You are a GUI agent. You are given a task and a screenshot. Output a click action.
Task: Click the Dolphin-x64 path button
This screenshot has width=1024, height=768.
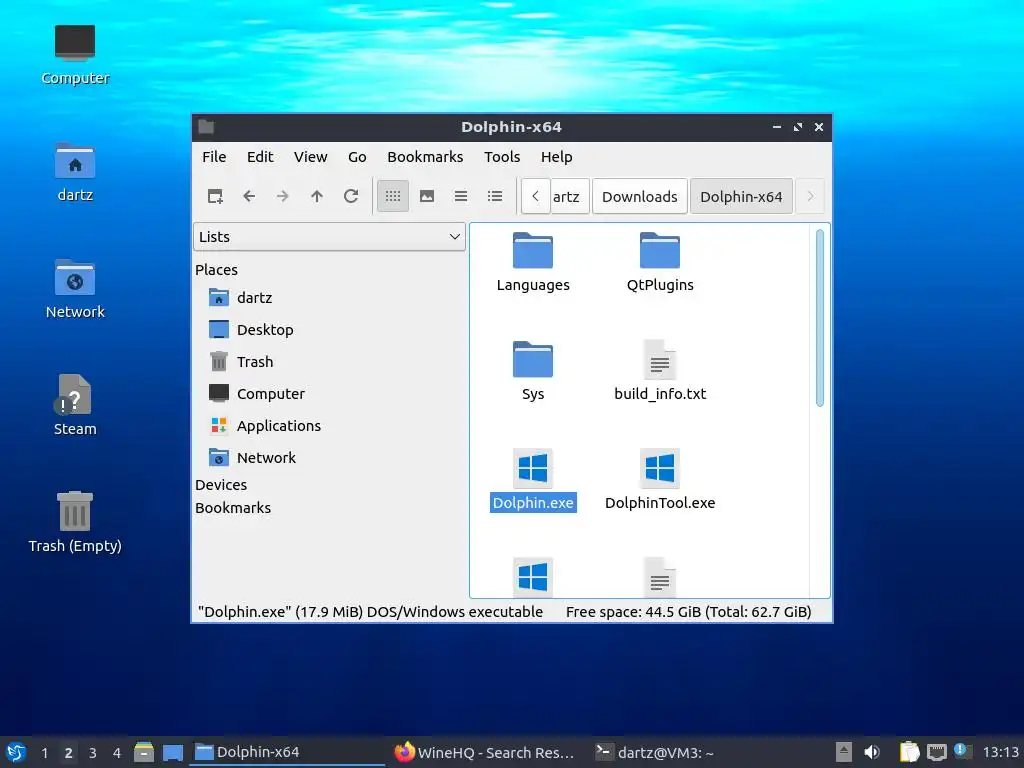coord(741,196)
